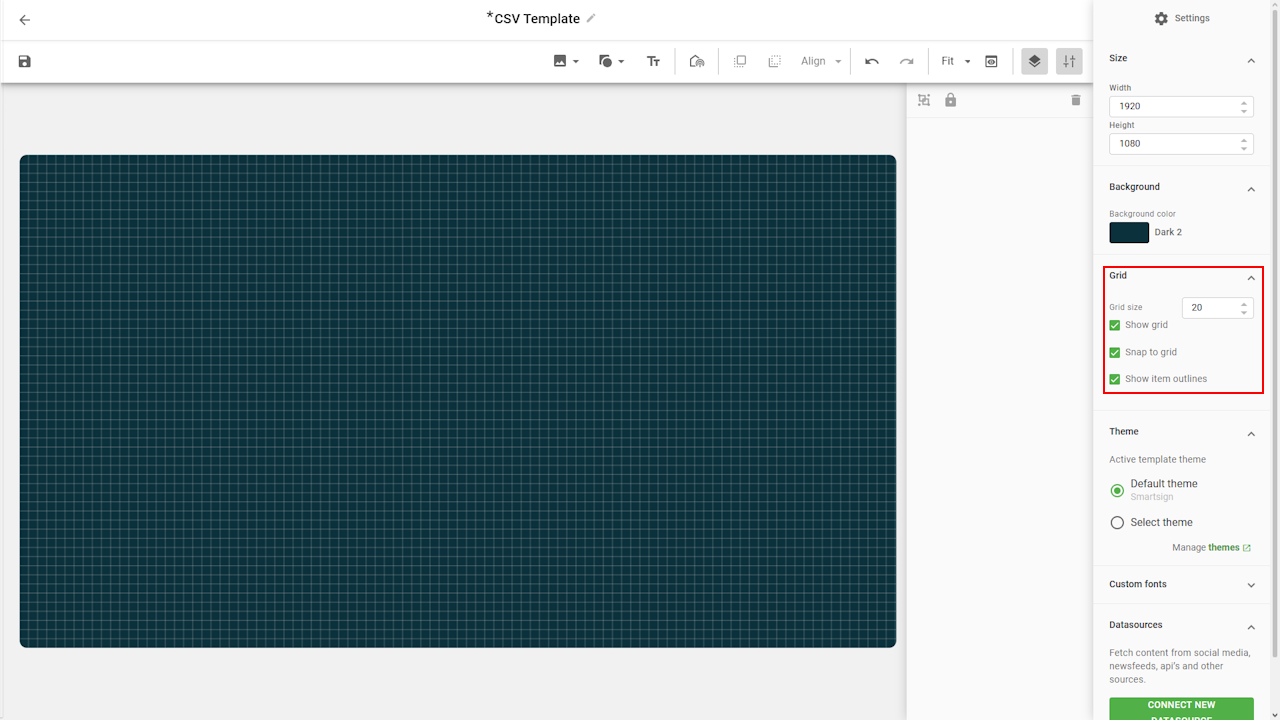
Task: Choose the Select theme radio button
Action: coord(1117,522)
